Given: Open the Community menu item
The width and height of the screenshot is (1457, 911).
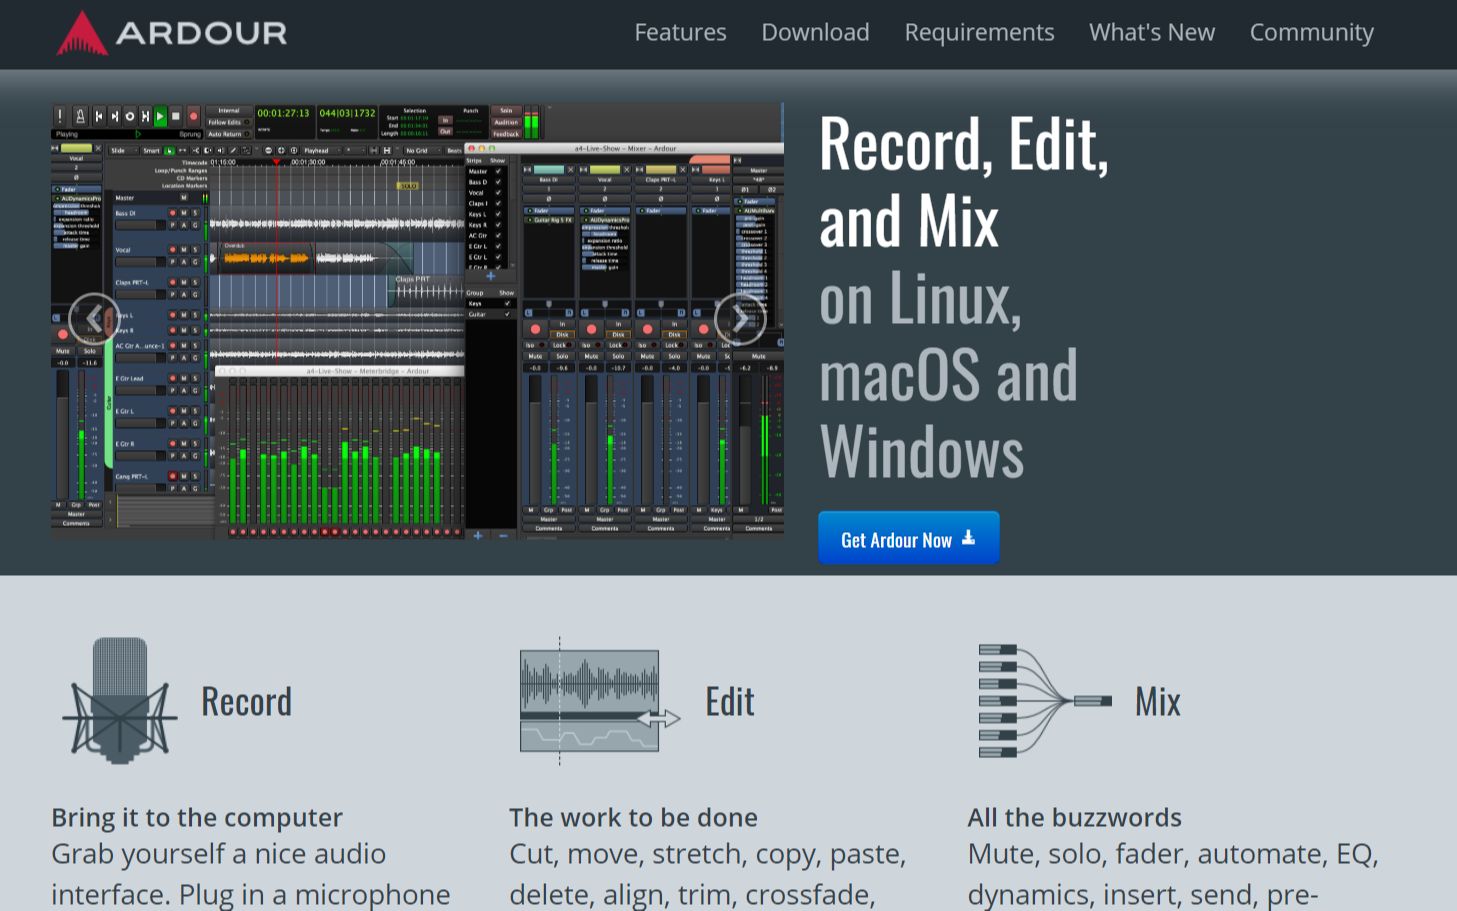Looking at the screenshot, I should [1311, 32].
